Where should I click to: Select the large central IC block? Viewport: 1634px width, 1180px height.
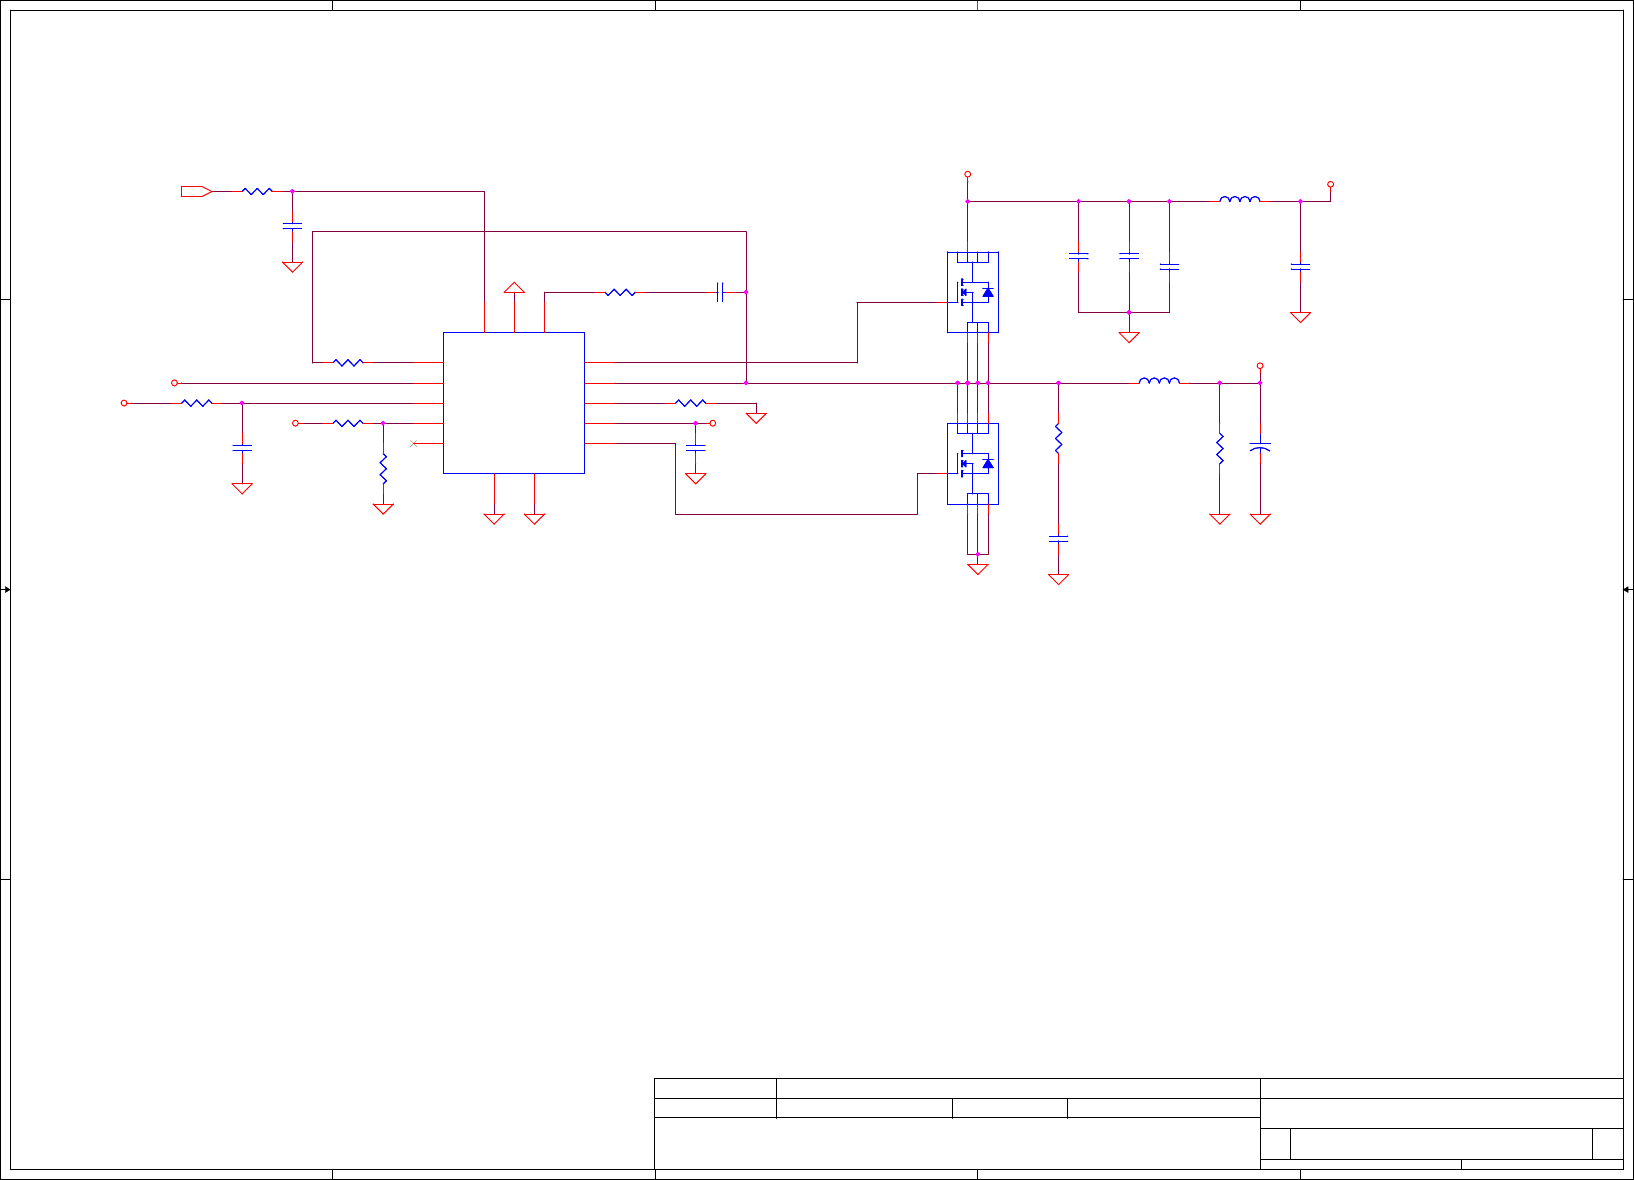(514, 403)
